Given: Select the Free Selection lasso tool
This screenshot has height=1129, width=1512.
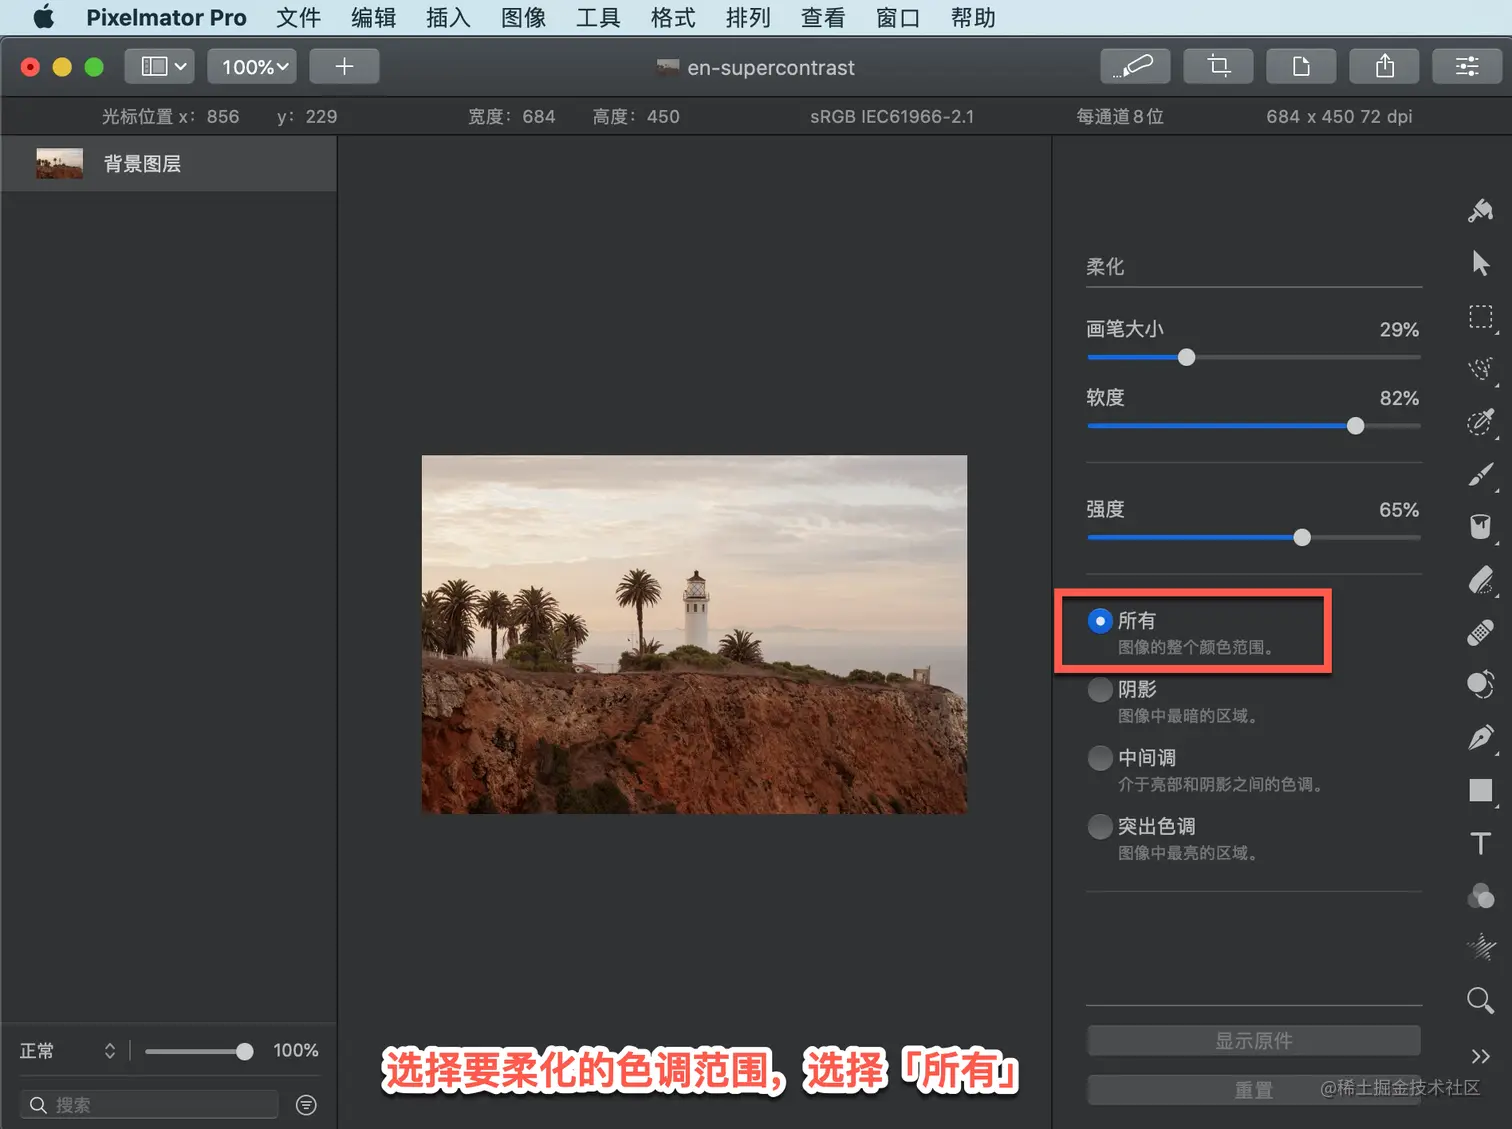Looking at the screenshot, I should click(x=1481, y=369).
